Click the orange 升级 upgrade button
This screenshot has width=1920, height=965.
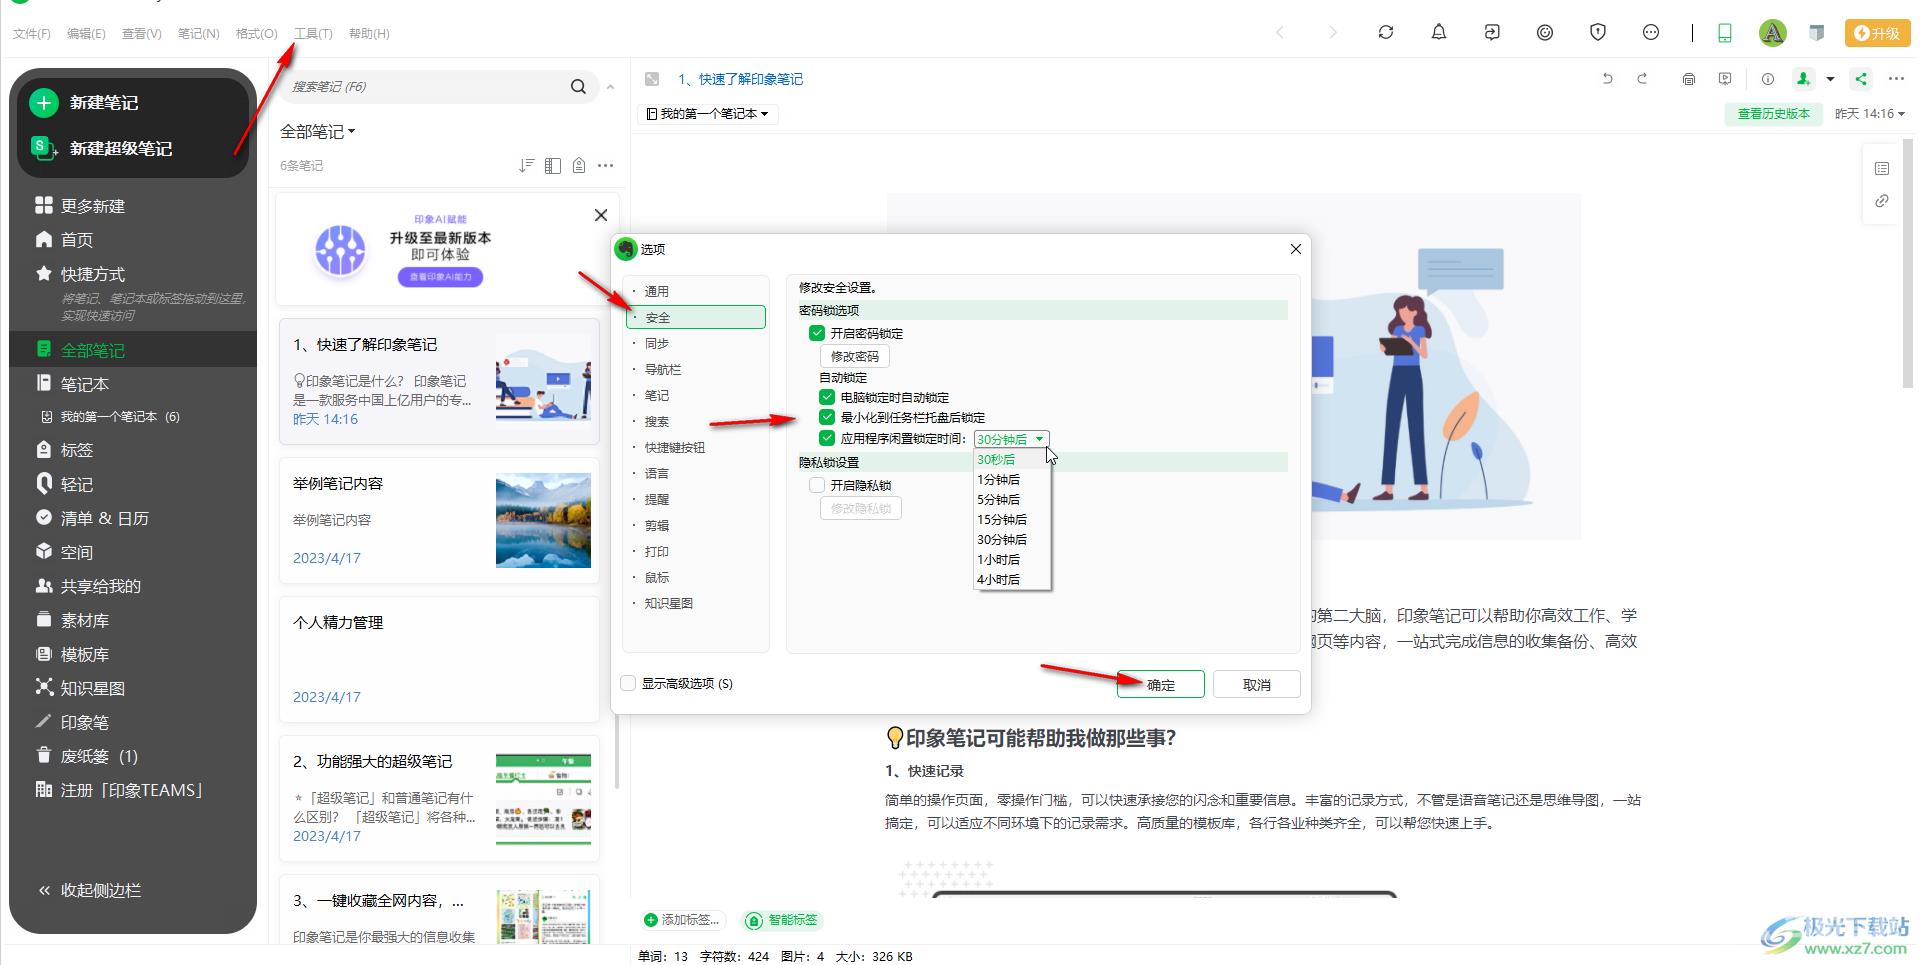tap(1876, 33)
